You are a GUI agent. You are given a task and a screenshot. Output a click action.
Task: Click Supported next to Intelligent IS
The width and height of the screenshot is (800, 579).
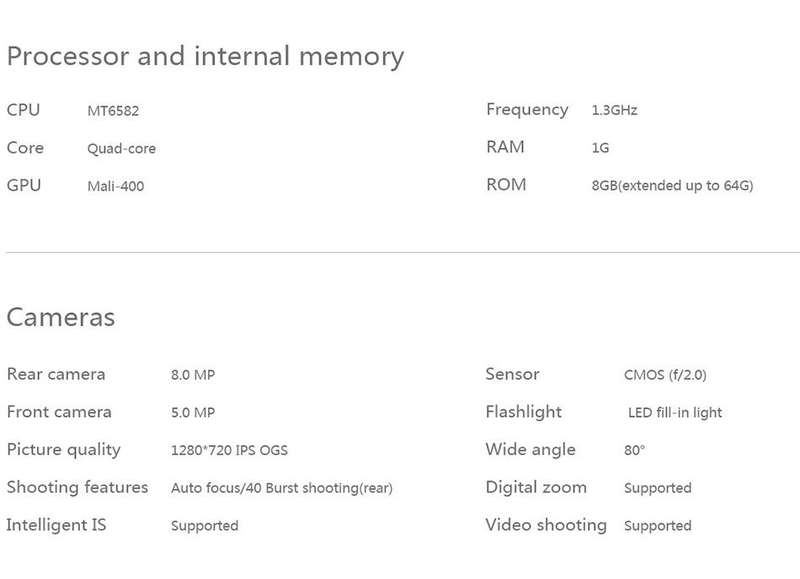click(205, 526)
